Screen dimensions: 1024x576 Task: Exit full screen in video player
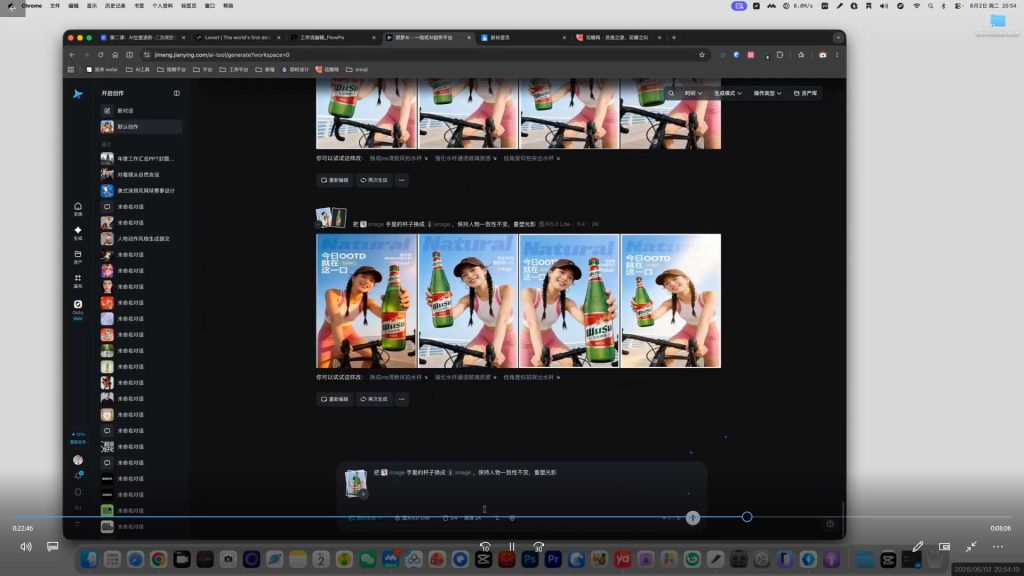click(x=971, y=547)
